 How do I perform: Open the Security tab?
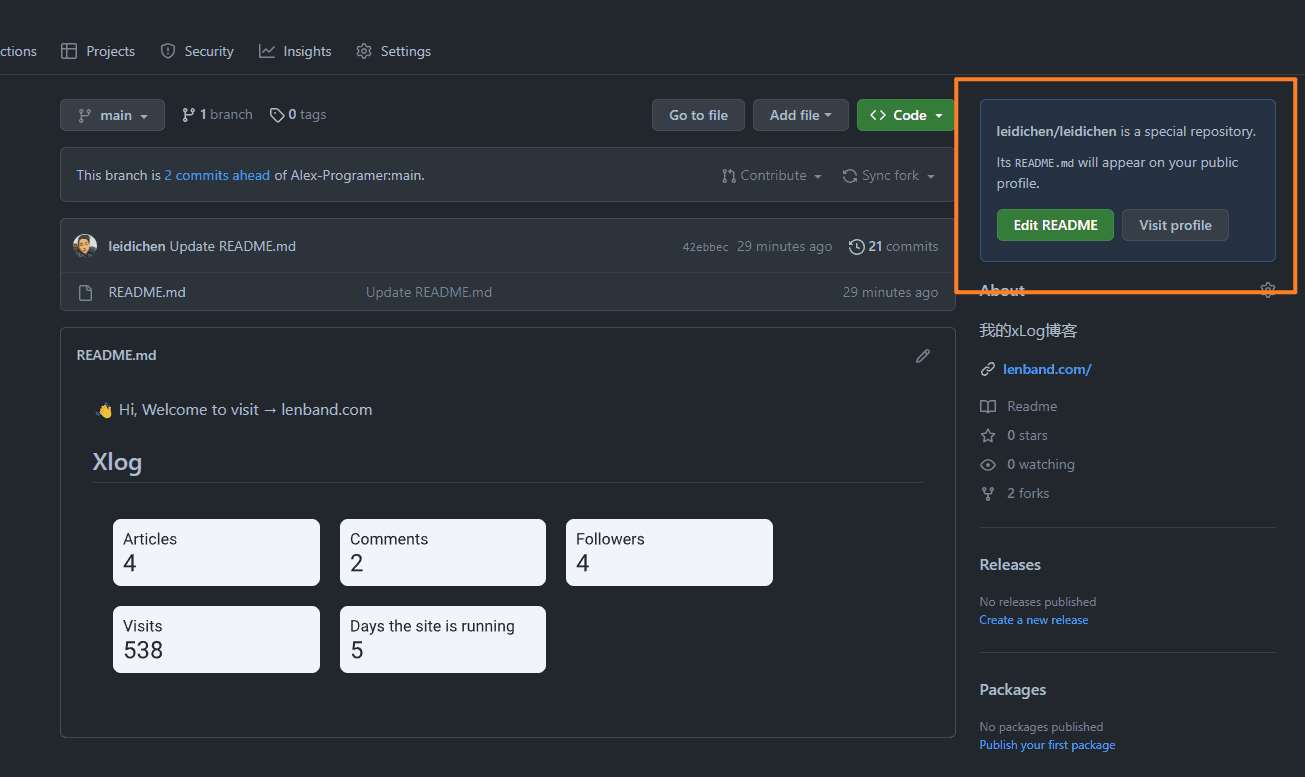tap(197, 51)
